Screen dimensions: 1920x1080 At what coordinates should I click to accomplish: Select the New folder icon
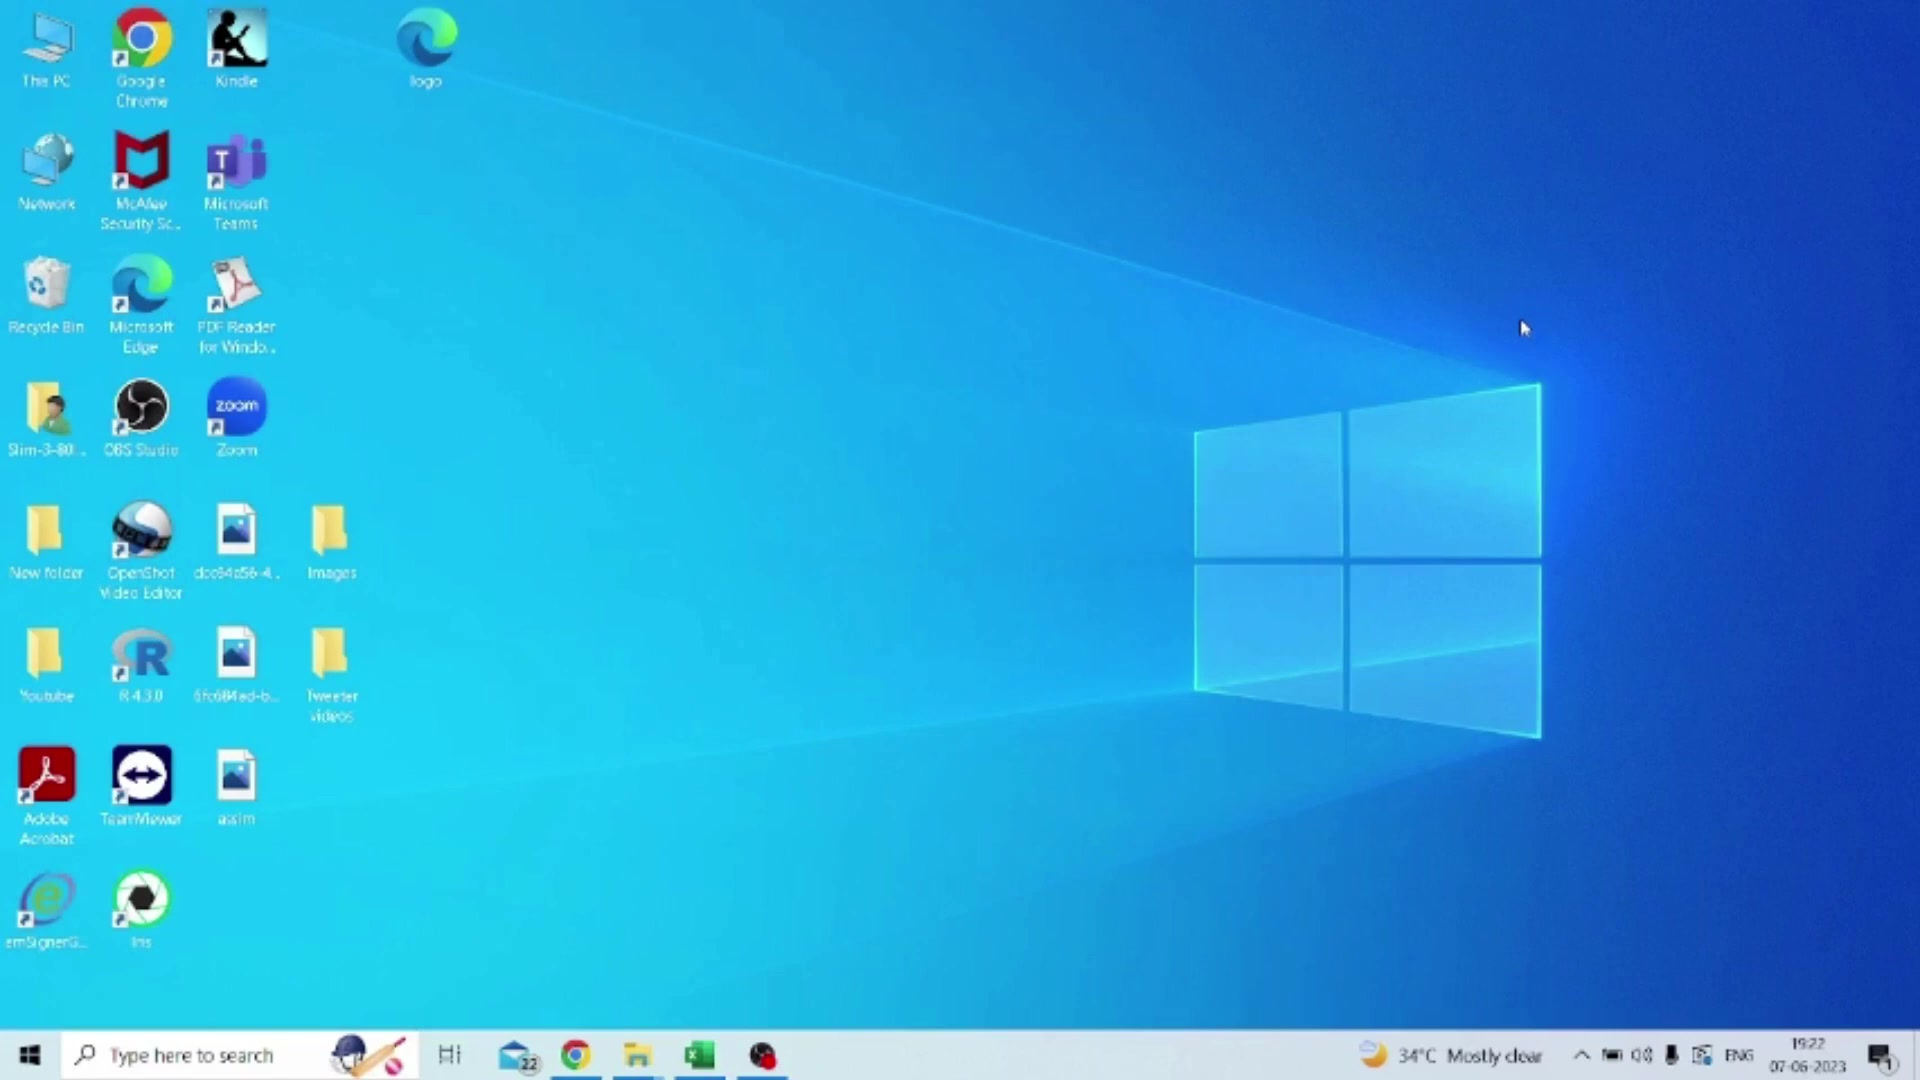click(x=46, y=541)
